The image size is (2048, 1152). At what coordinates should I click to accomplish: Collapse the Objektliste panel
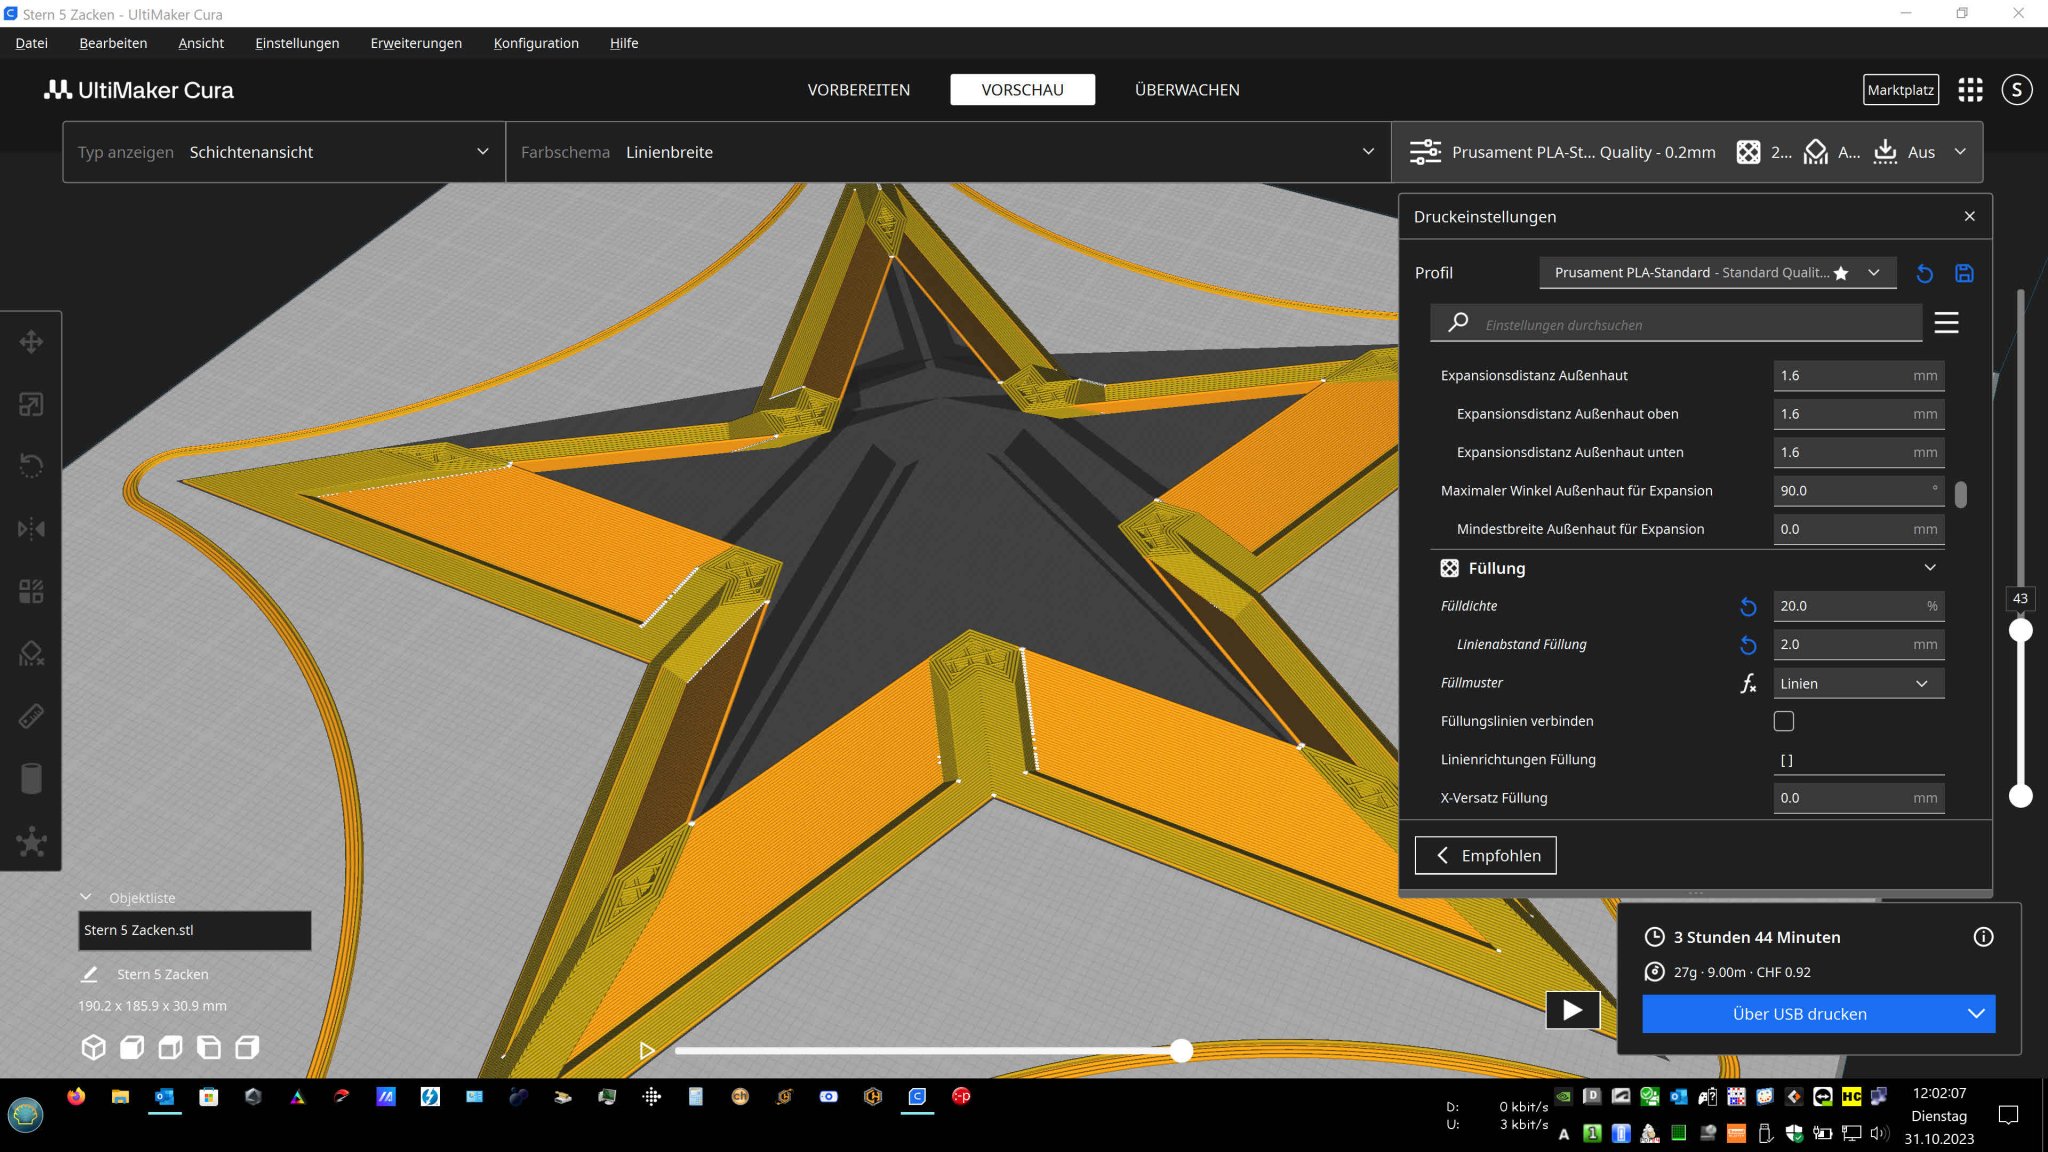coord(86,897)
